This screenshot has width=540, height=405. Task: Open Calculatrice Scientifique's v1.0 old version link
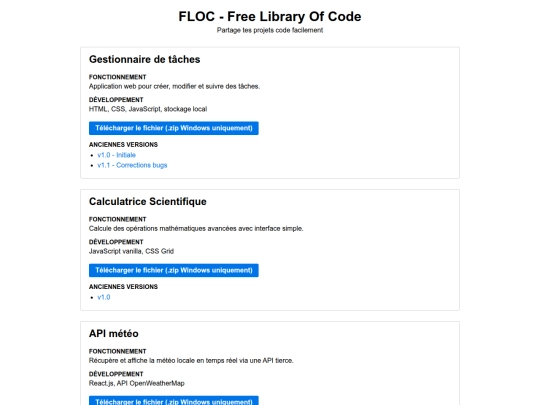pyautogui.click(x=104, y=297)
